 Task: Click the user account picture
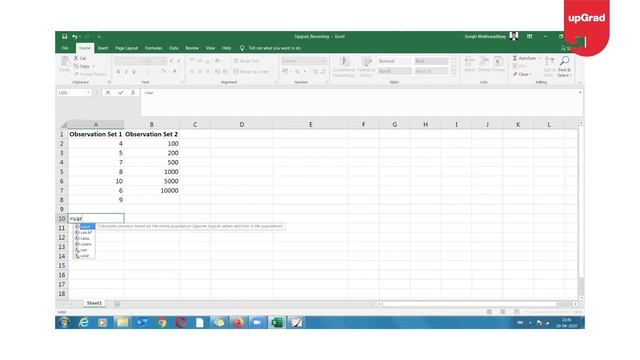(513, 36)
